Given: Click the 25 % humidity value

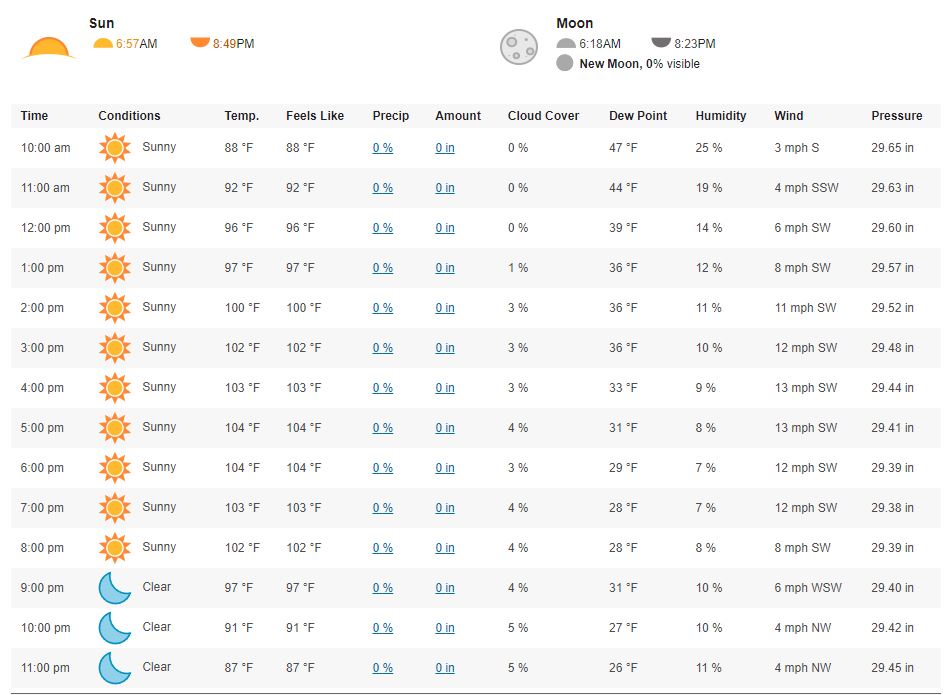Looking at the screenshot, I should (x=709, y=147).
